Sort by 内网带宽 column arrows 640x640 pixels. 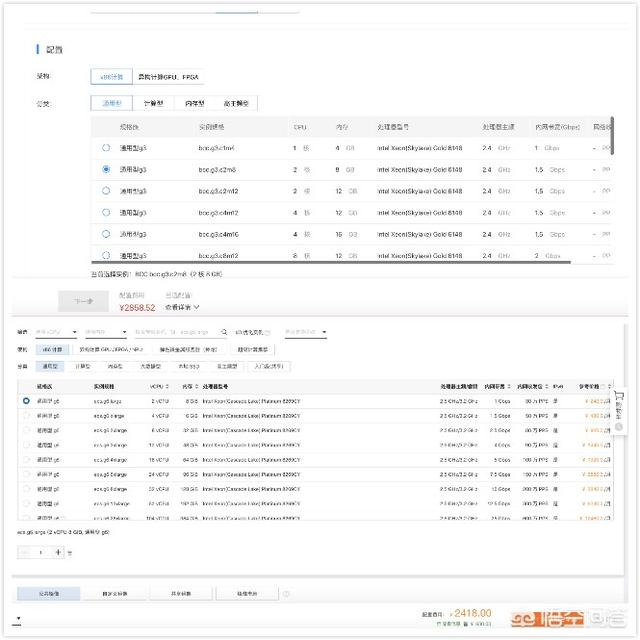point(509,386)
